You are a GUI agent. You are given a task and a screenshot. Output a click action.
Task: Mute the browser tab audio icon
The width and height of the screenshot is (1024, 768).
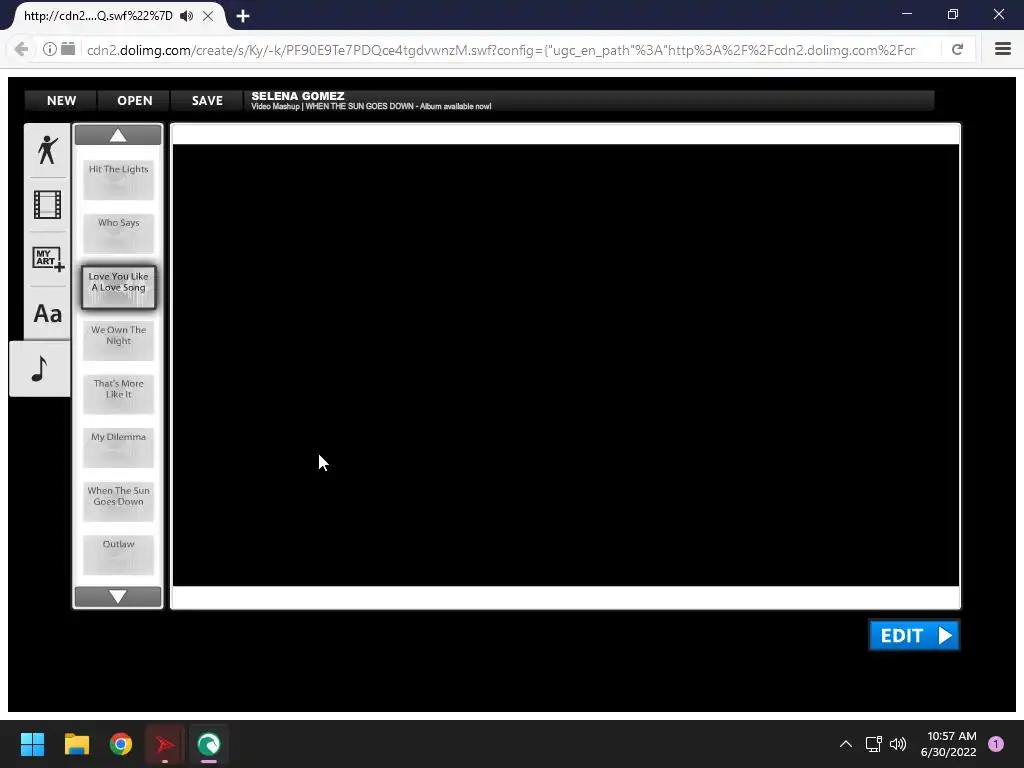point(187,16)
